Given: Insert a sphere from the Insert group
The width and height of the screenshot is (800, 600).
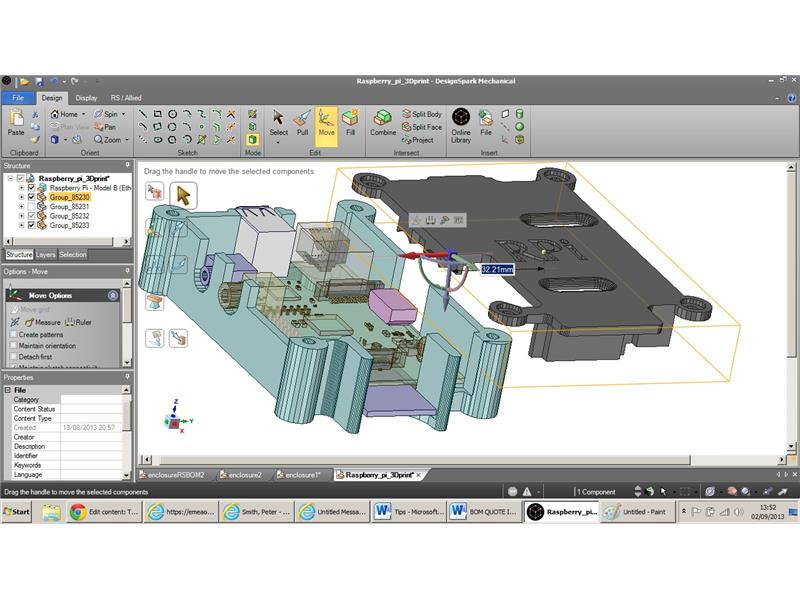Looking at the screenshot, I should click(x=519, y=127).
